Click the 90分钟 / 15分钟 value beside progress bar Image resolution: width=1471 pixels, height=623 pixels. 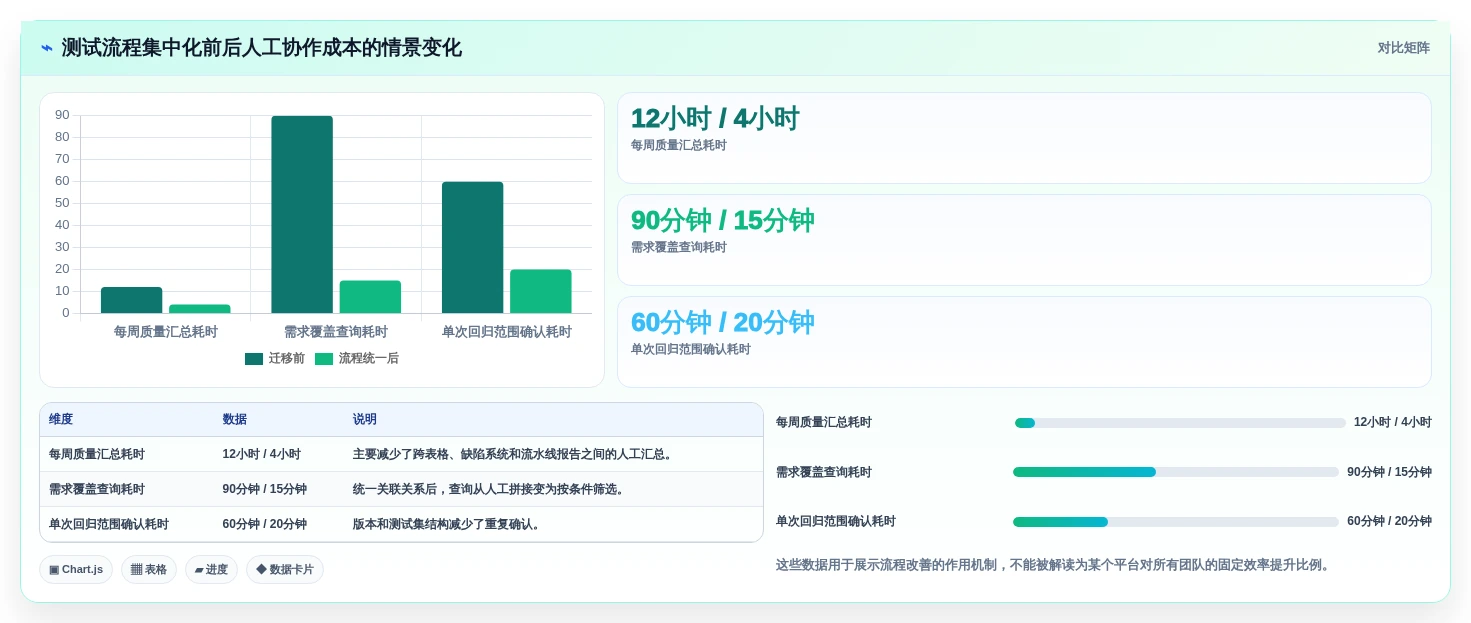[1389, 472]
